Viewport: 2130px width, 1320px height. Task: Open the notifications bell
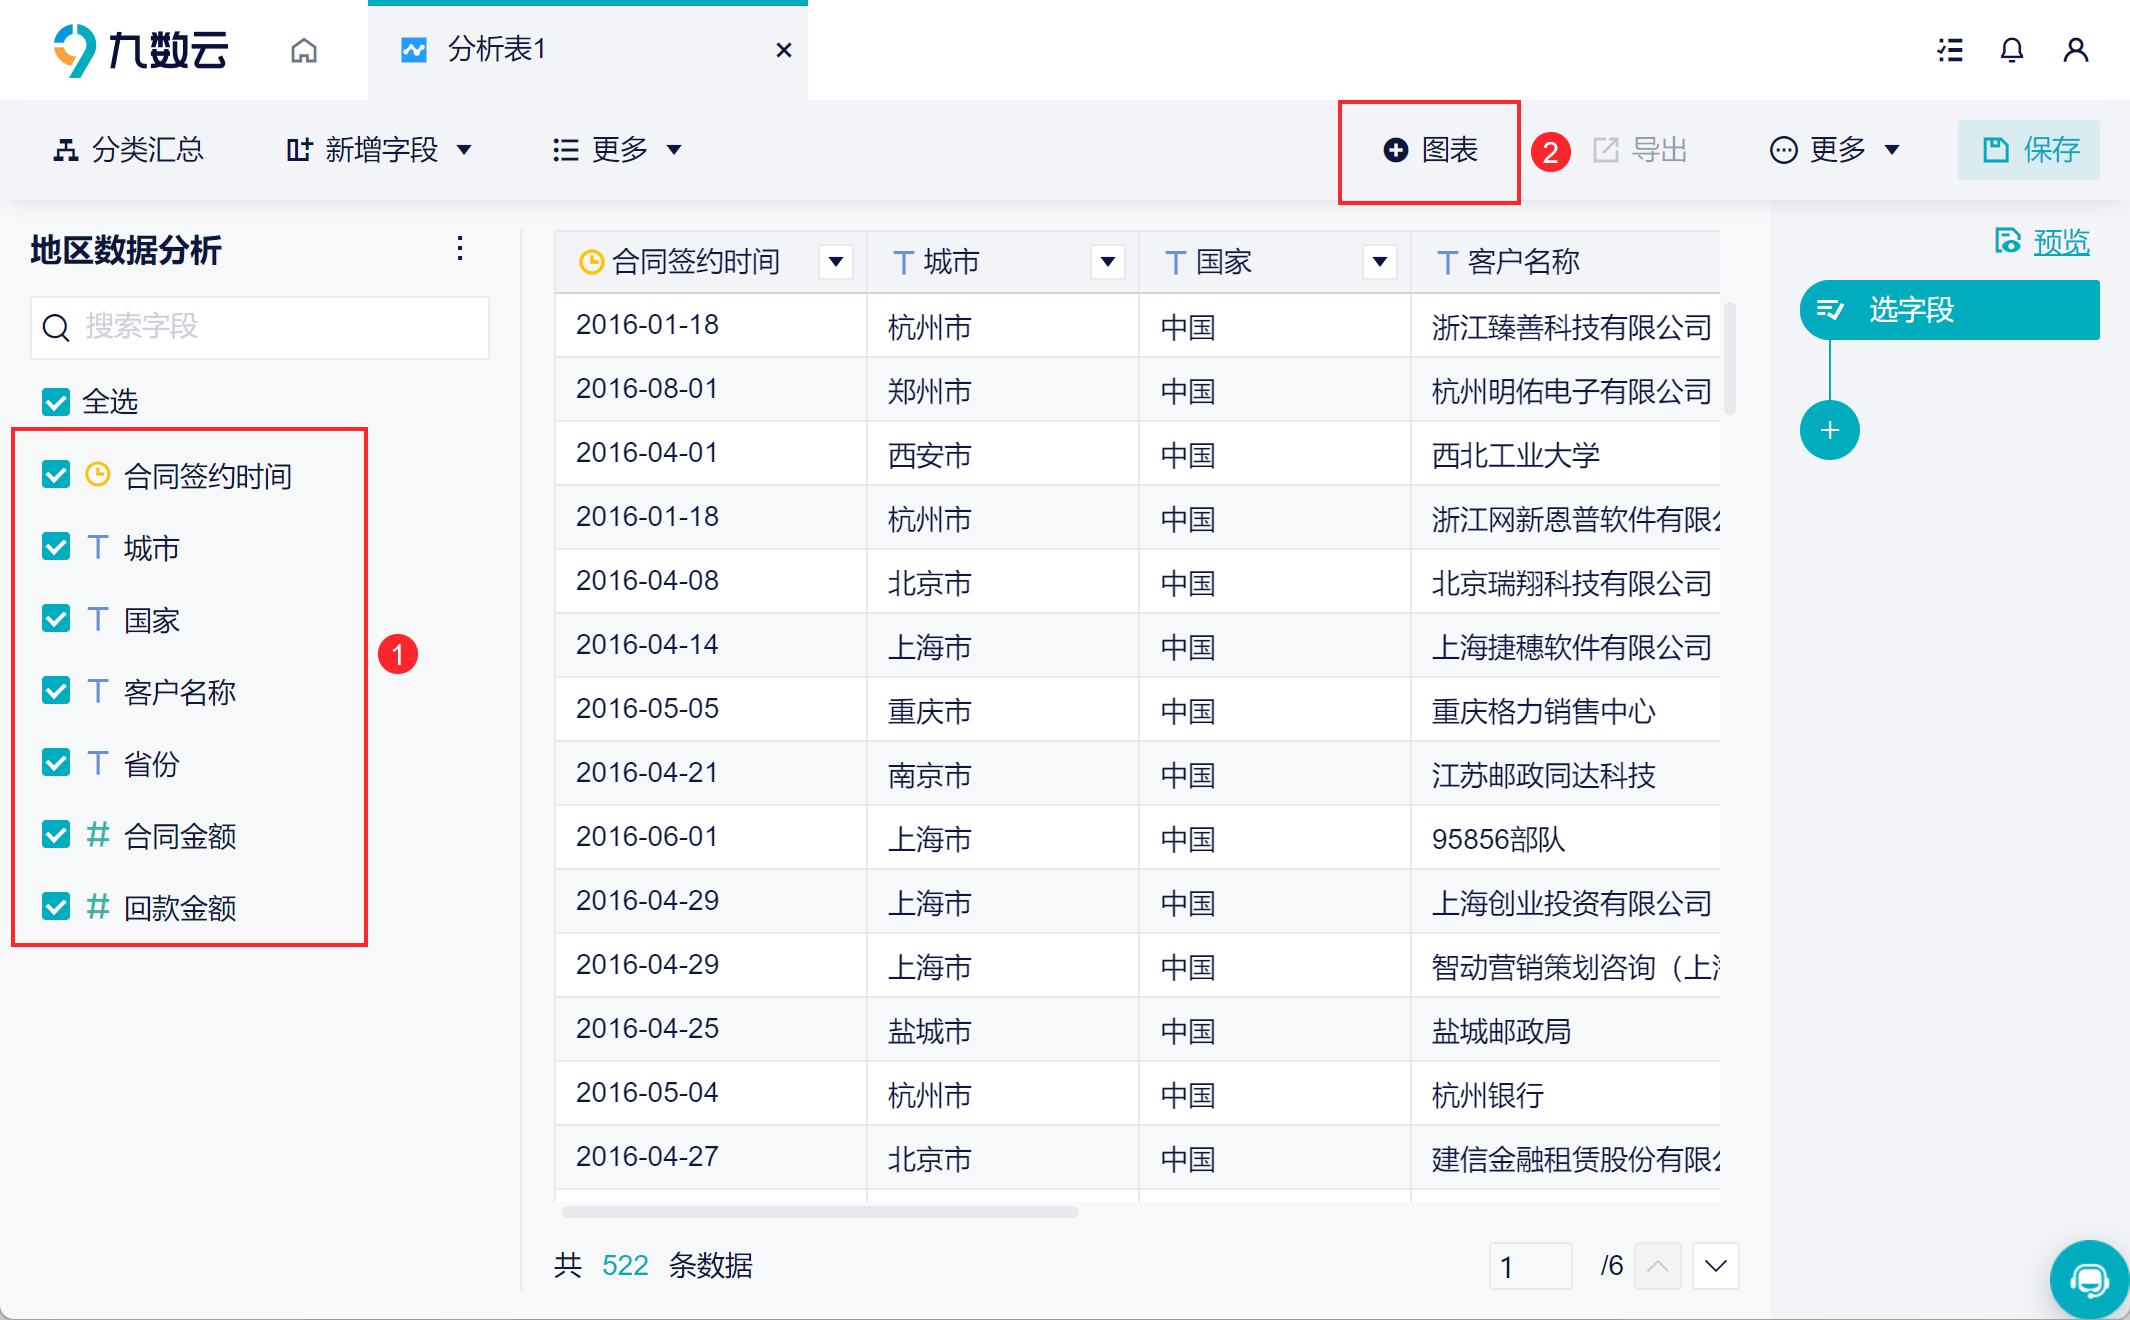tap(2011, 50)
